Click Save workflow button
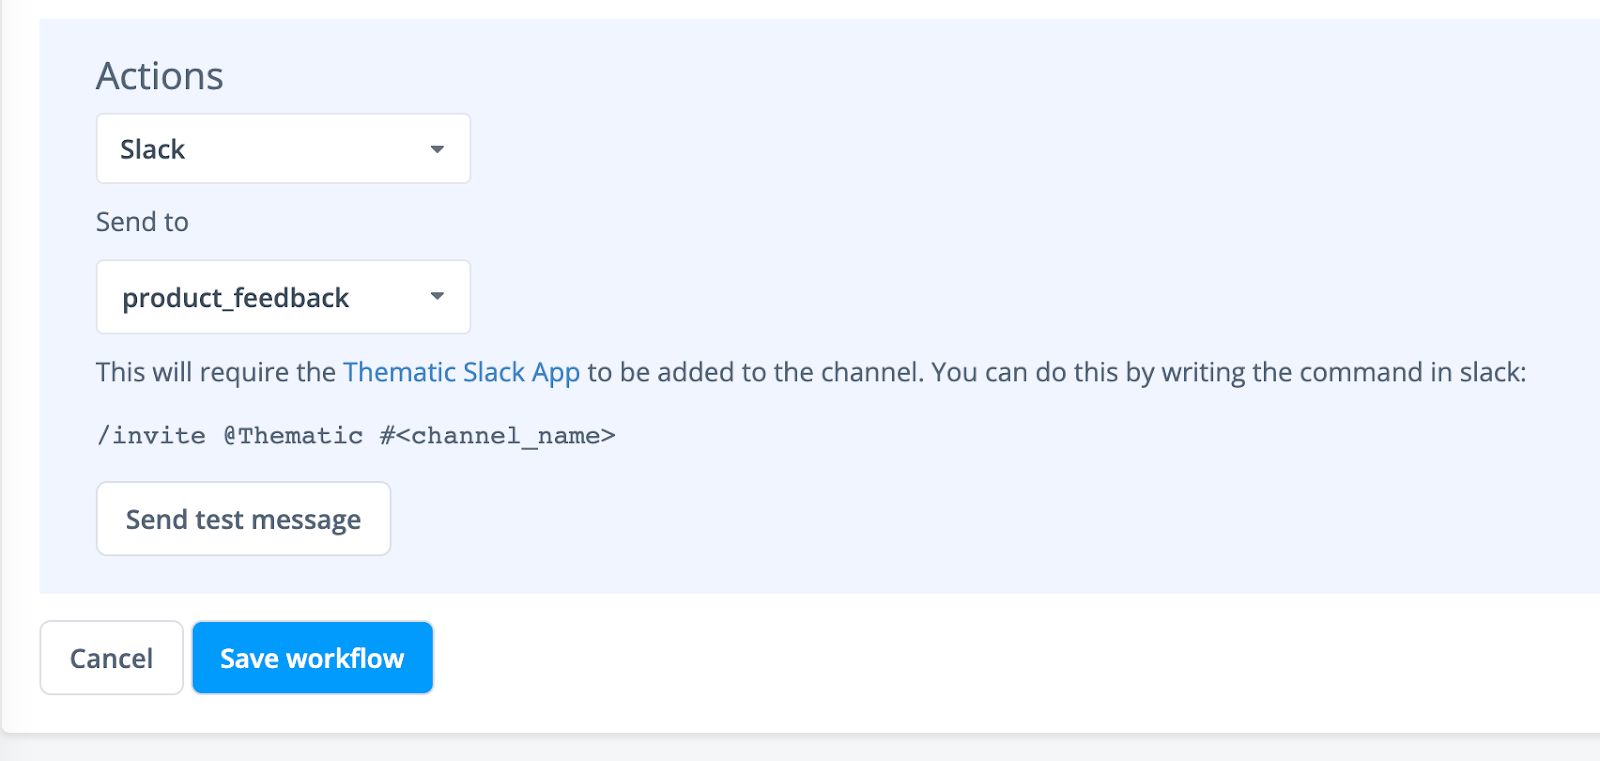Screen dimensions: 1600x761 pyautogui.click(x=312, y=658)
